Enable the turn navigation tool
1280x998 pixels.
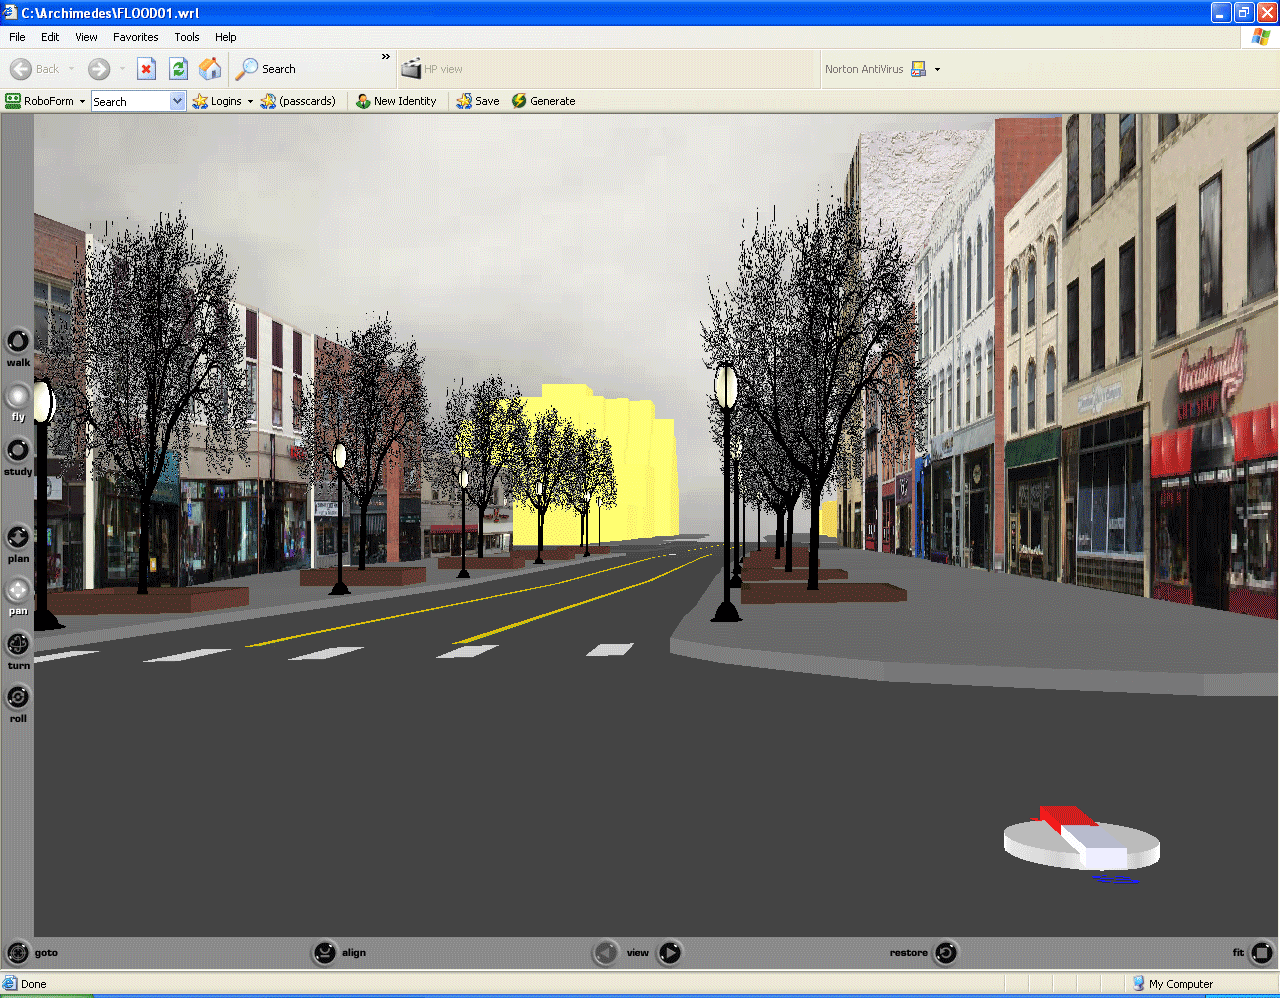[x=18, y=645]
